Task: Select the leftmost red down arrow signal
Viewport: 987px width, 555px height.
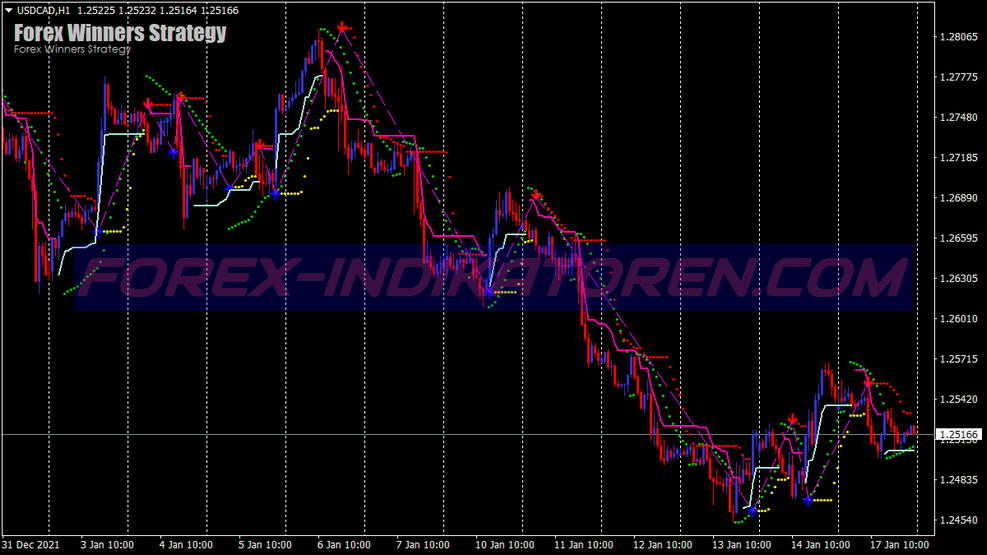Action: click(149, 104)
